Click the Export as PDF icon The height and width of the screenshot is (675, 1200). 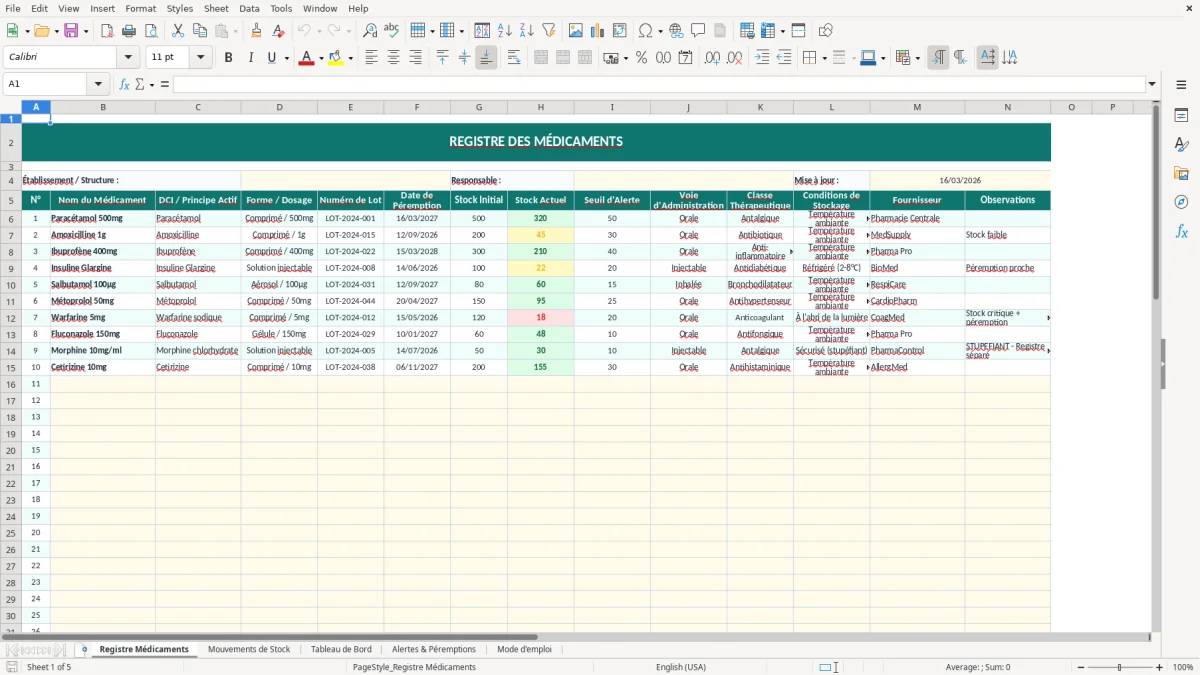[x=107, y=31]
